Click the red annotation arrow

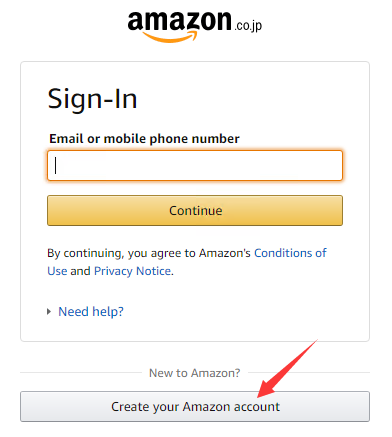pos(287,368)
